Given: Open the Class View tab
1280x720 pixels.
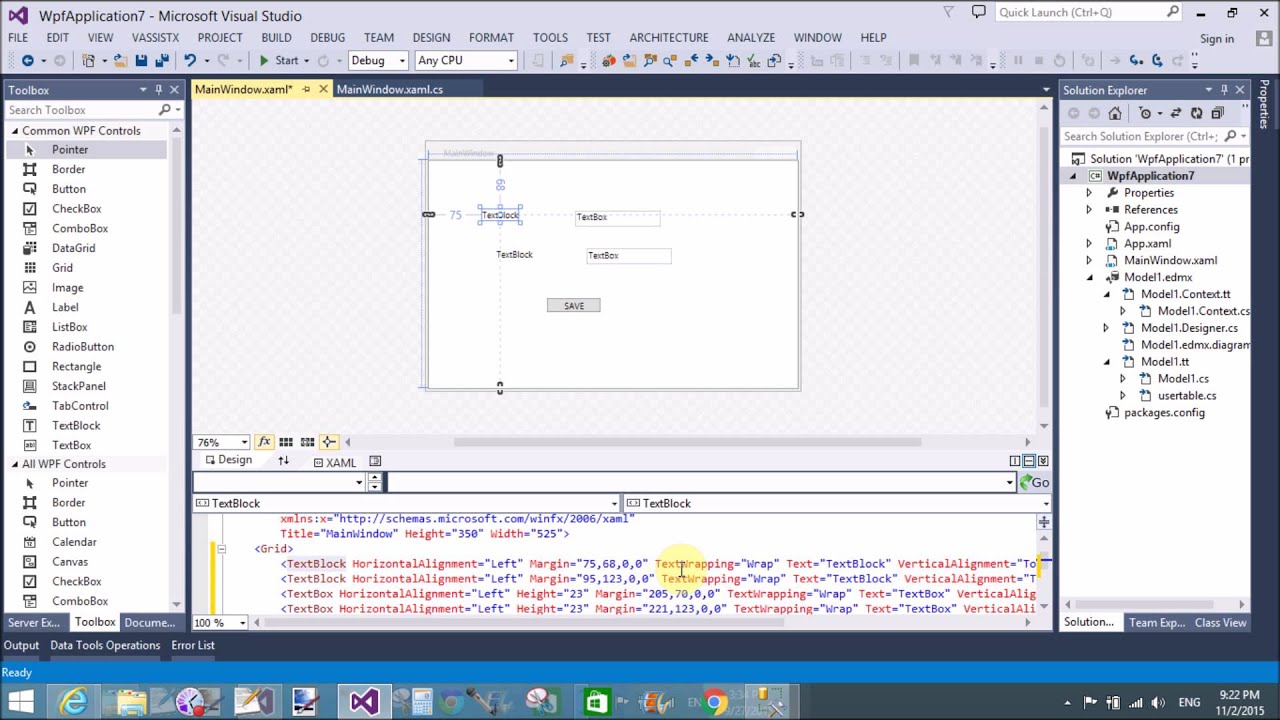Looking at the screenshot, I should coord(1220,622).
